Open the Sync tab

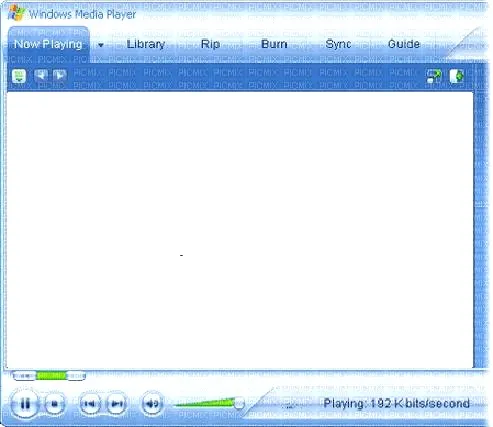[338, 44]
